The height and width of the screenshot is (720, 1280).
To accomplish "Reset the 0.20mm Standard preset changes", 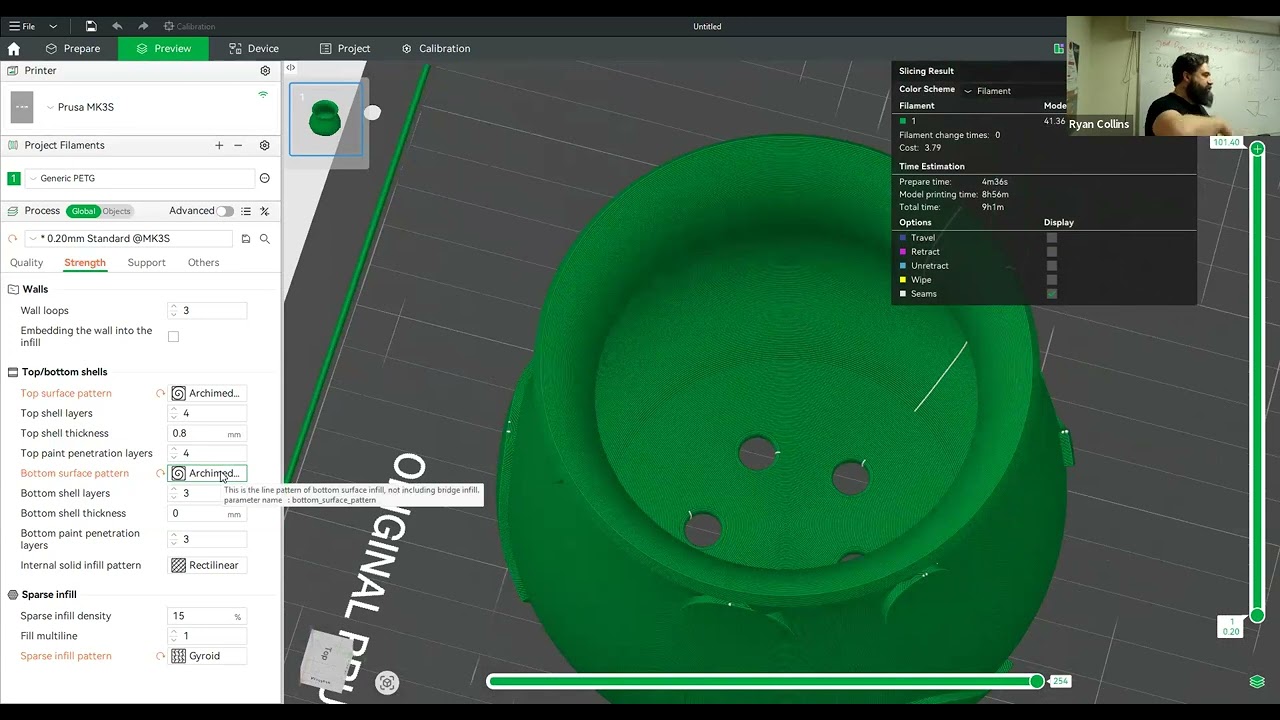I will click(x=13, y=239).
